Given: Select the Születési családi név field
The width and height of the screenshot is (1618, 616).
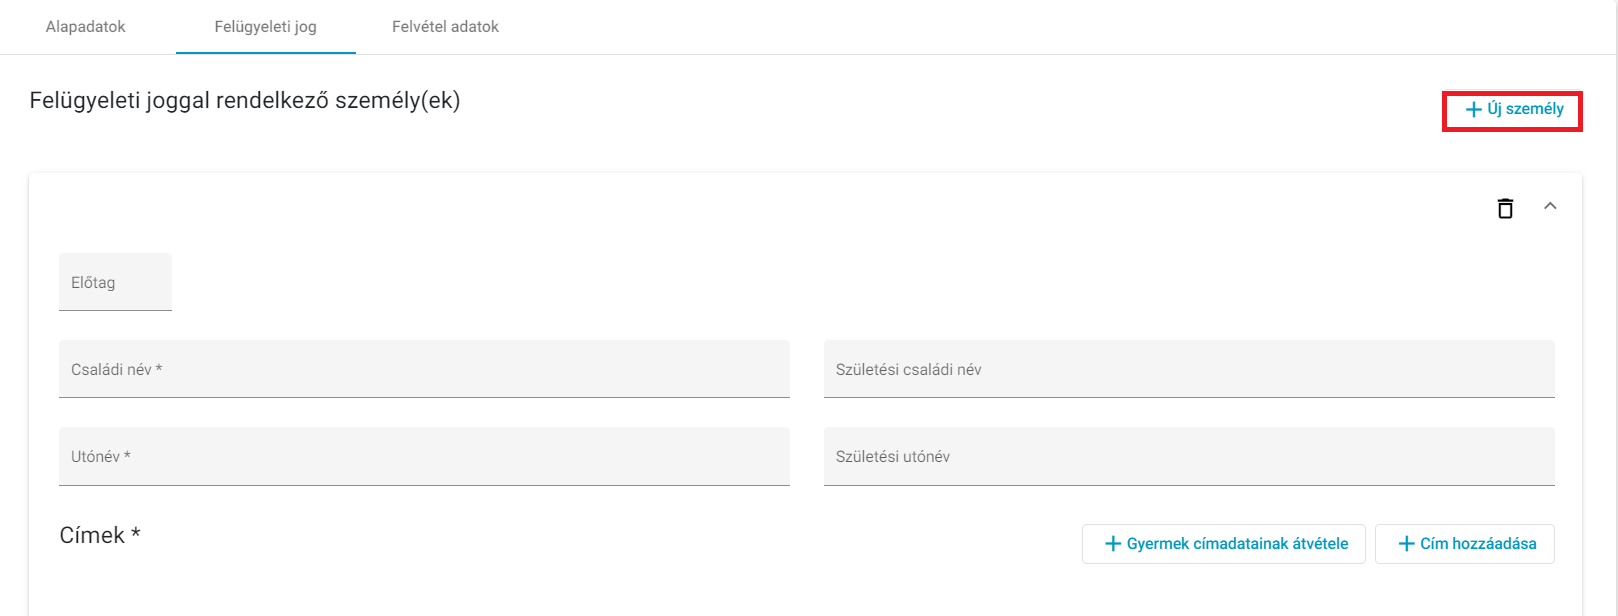Looking at the screenshot, I should 1189,369.
